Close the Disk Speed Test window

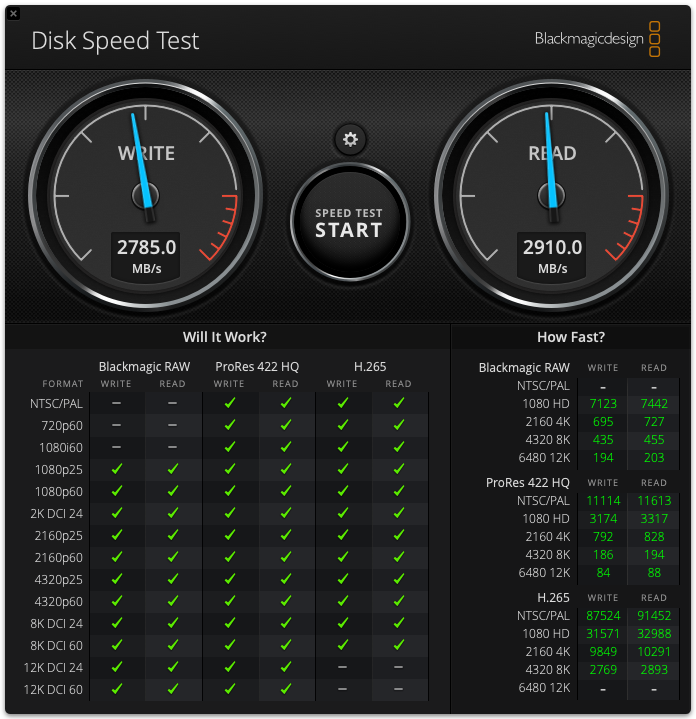click(13, 13)
